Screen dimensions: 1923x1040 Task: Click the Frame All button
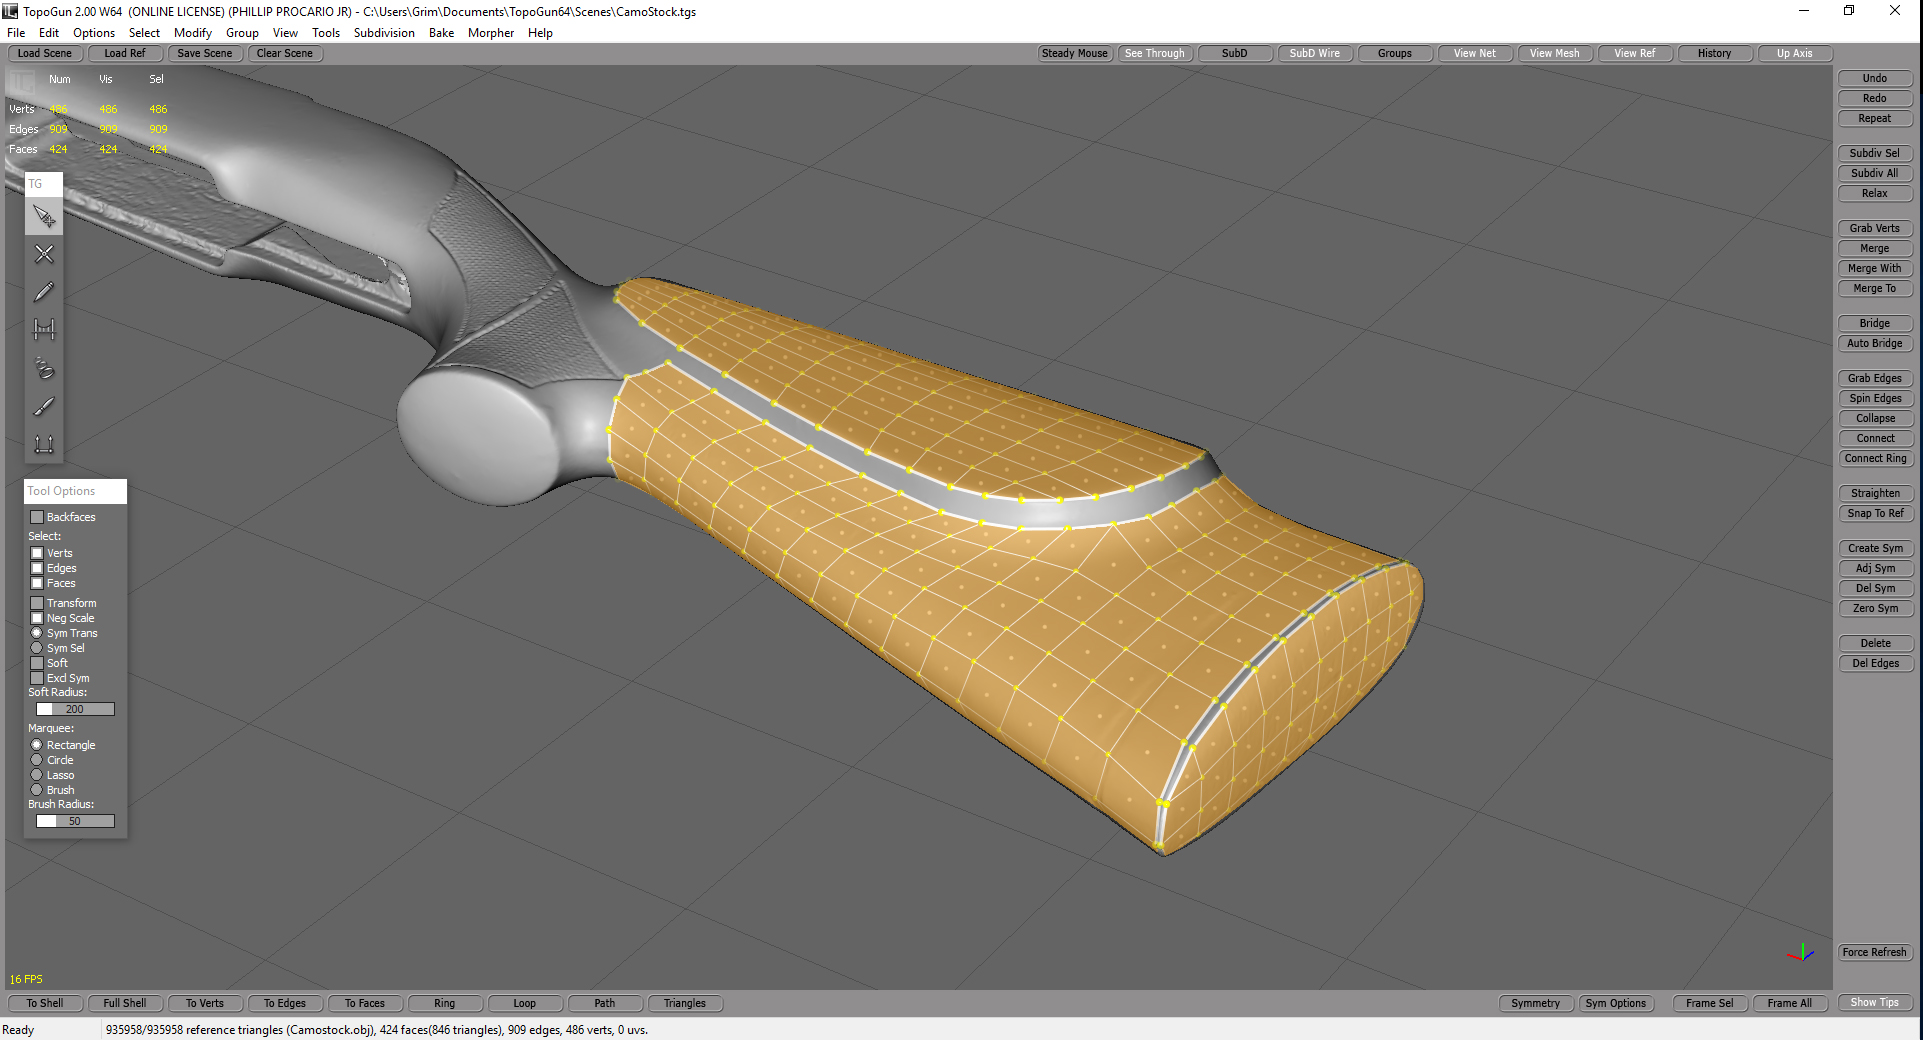[x=1790, y=1003]
